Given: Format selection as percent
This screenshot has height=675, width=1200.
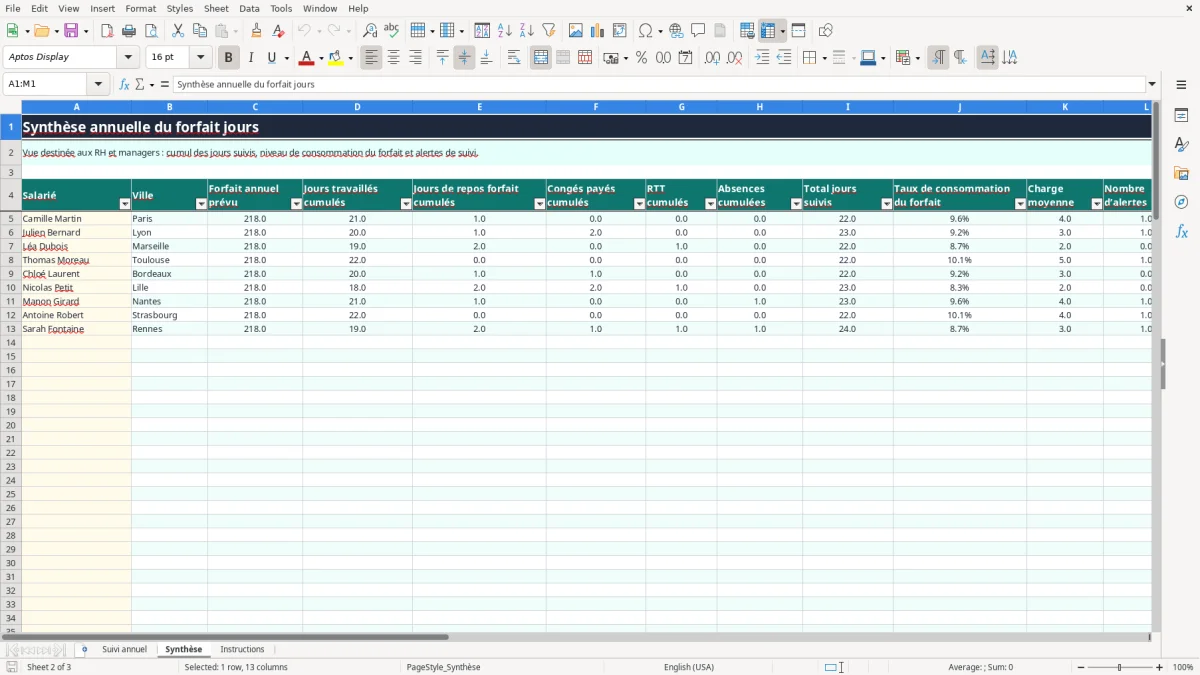Looking at the screenshot, I should [x=641, y=58].
